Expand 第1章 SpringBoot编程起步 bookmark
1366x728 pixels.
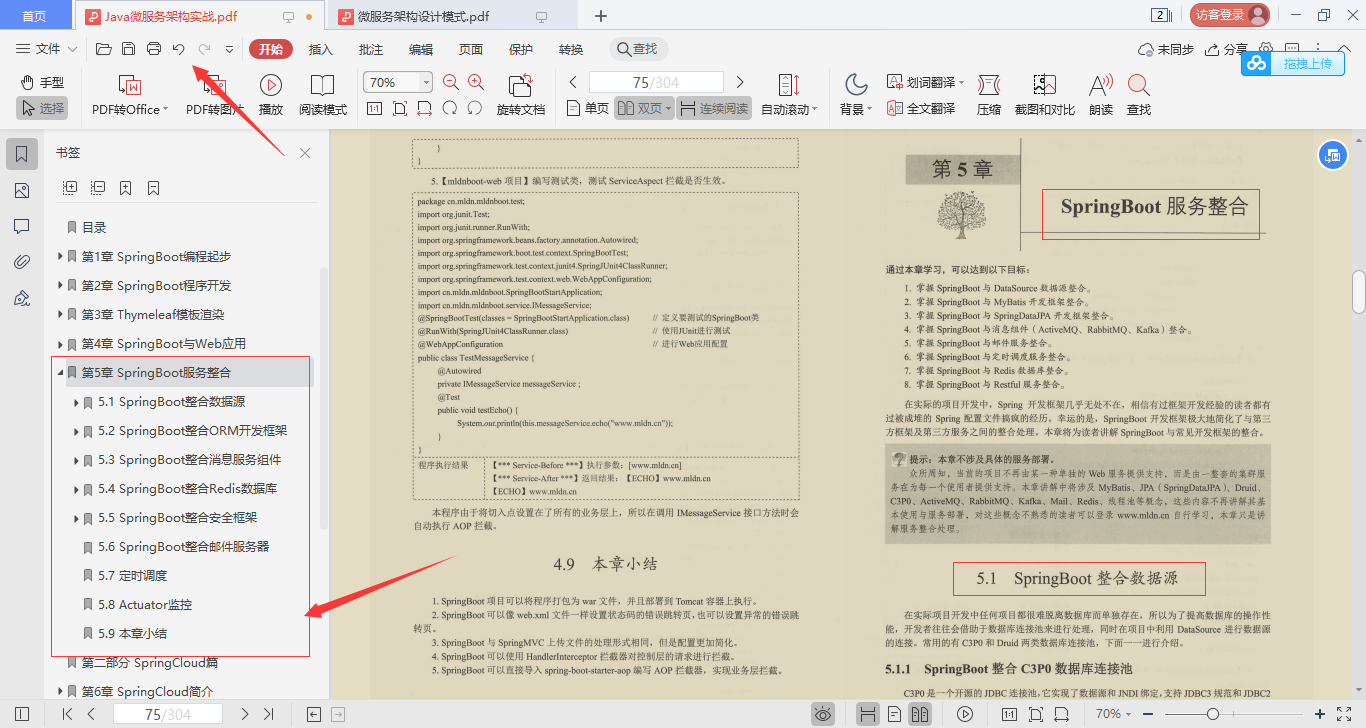[61, 257]
